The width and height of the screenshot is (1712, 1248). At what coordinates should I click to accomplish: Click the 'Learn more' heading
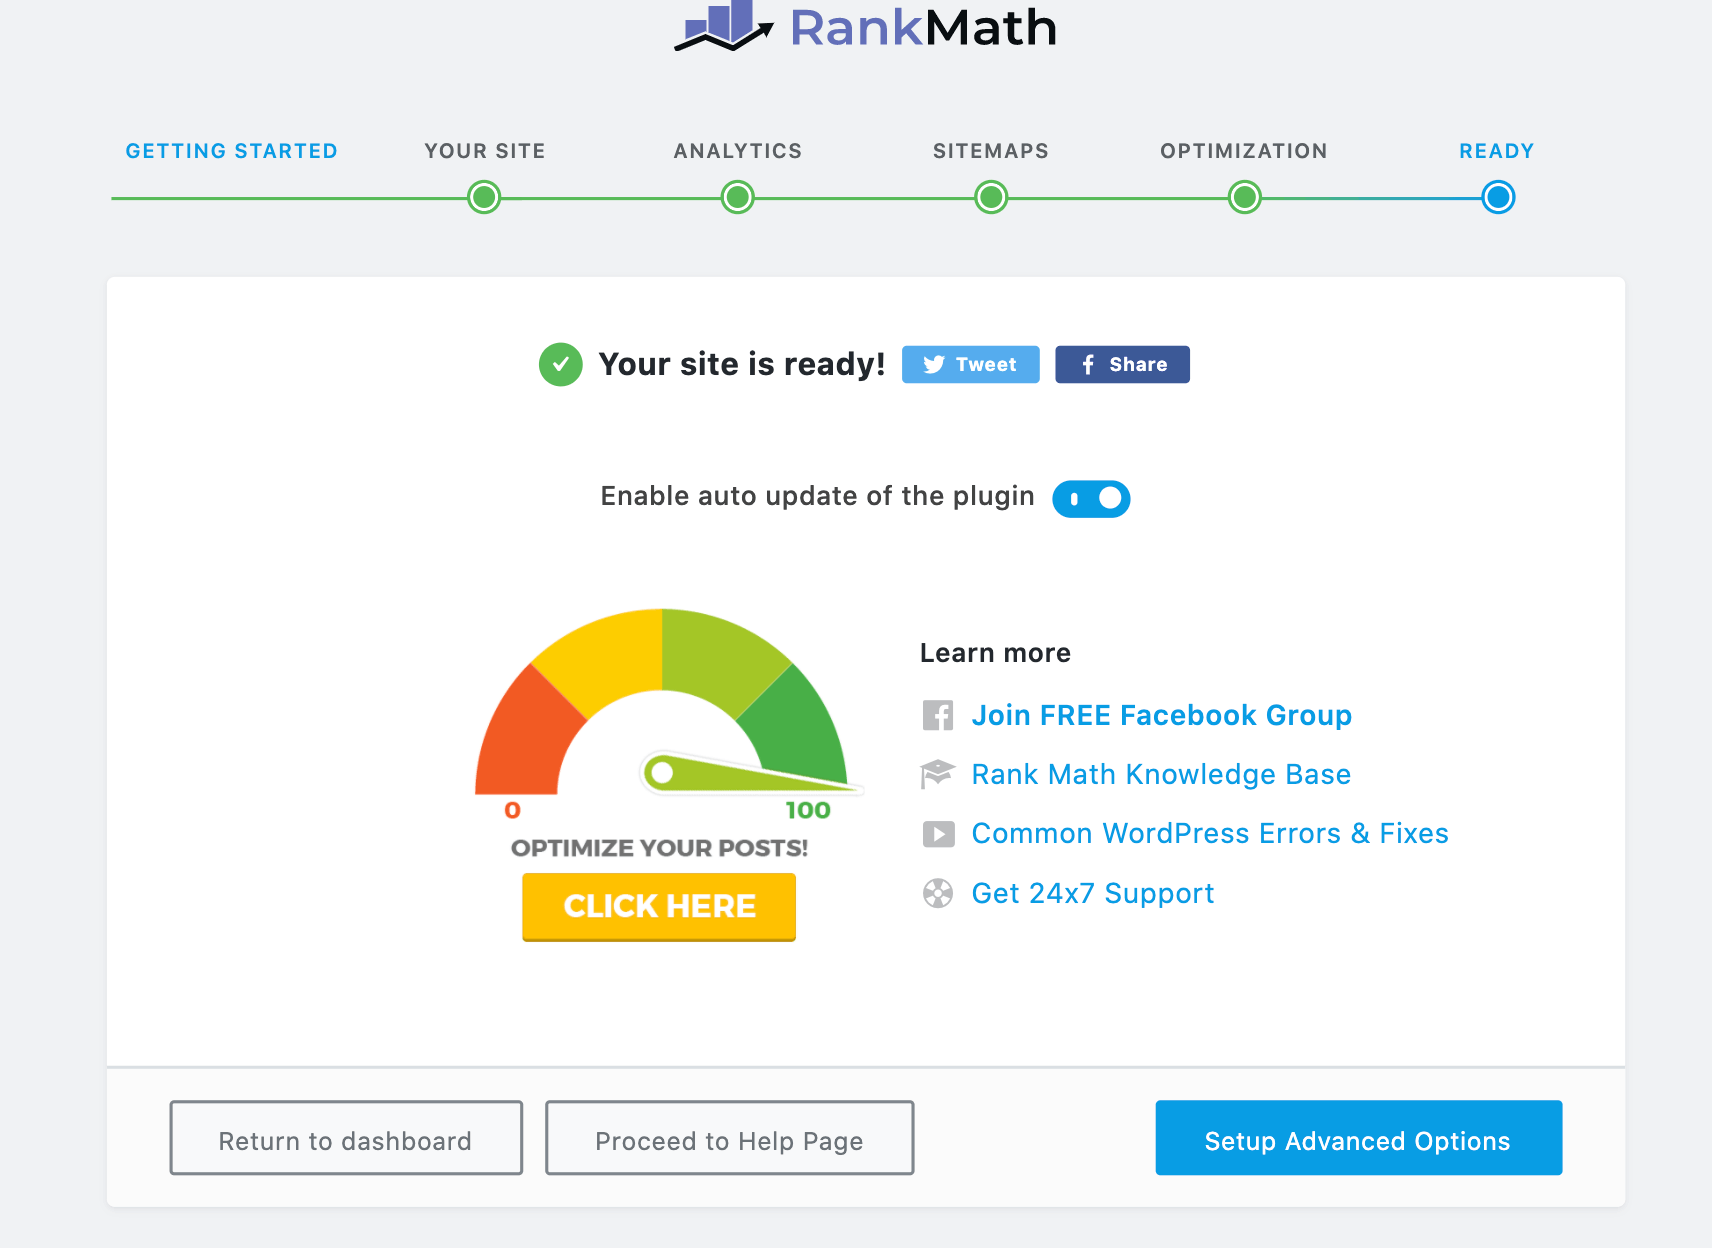(995, 653)
